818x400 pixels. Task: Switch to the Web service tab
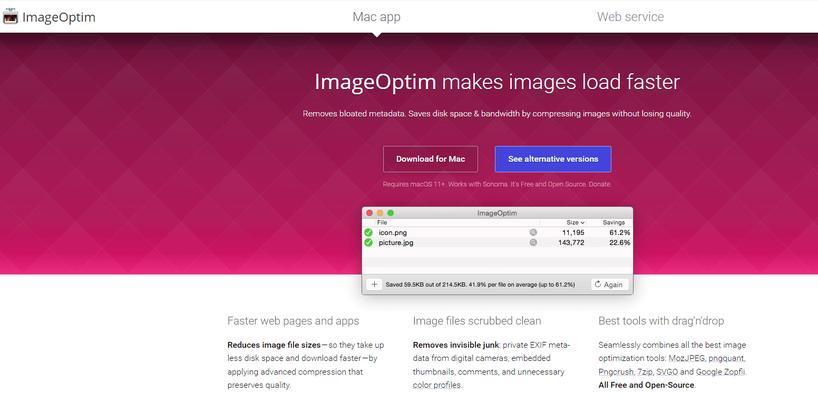(630, 17)
